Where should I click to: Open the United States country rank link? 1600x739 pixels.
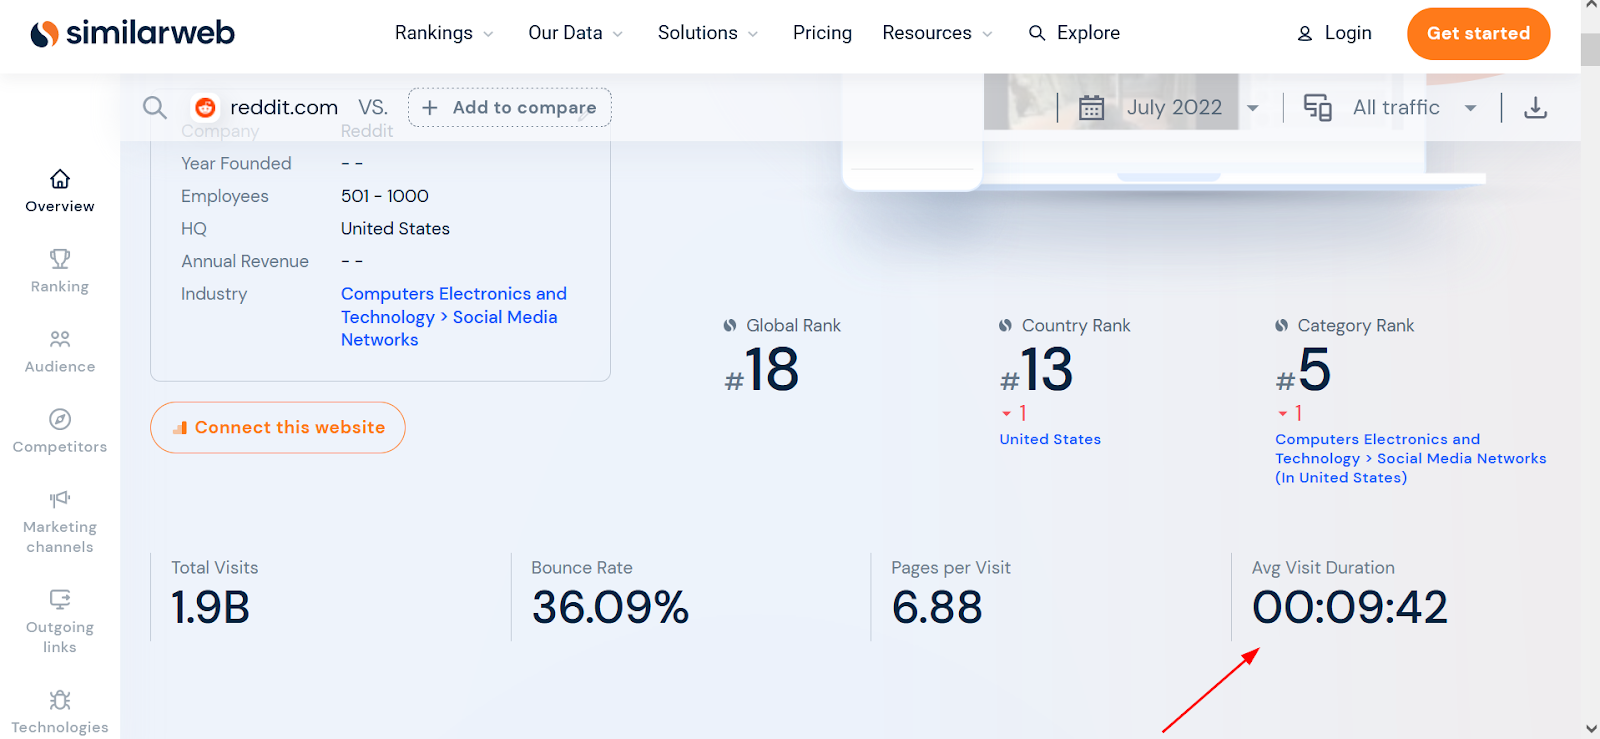(1050, 439)
